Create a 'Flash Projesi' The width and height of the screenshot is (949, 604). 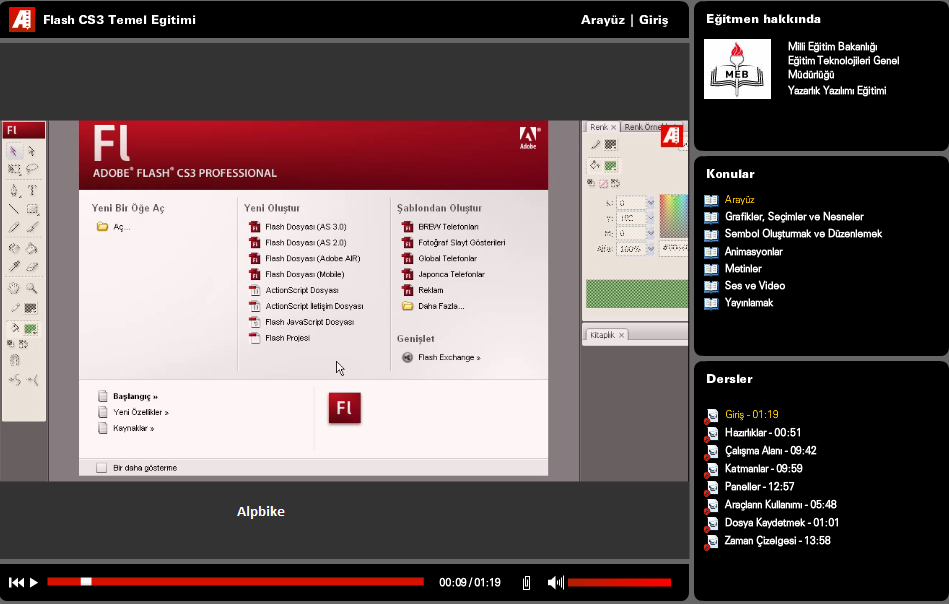[279, 338]
